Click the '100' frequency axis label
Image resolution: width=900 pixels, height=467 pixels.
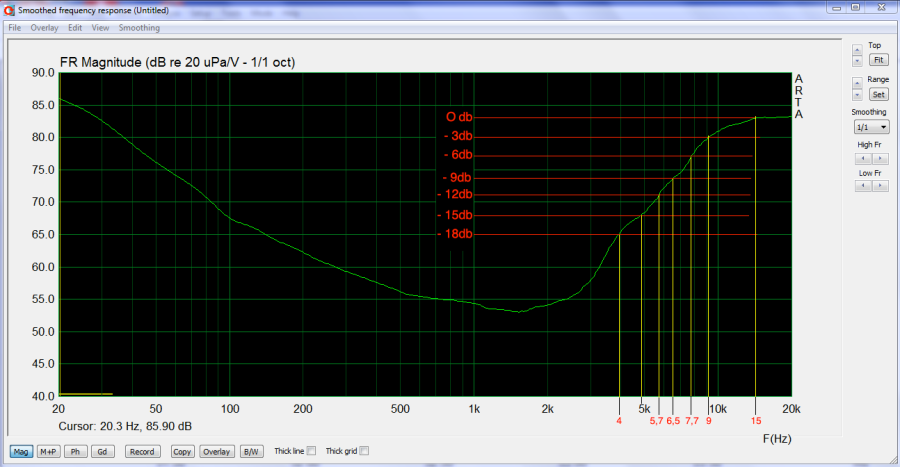(230, 409)
